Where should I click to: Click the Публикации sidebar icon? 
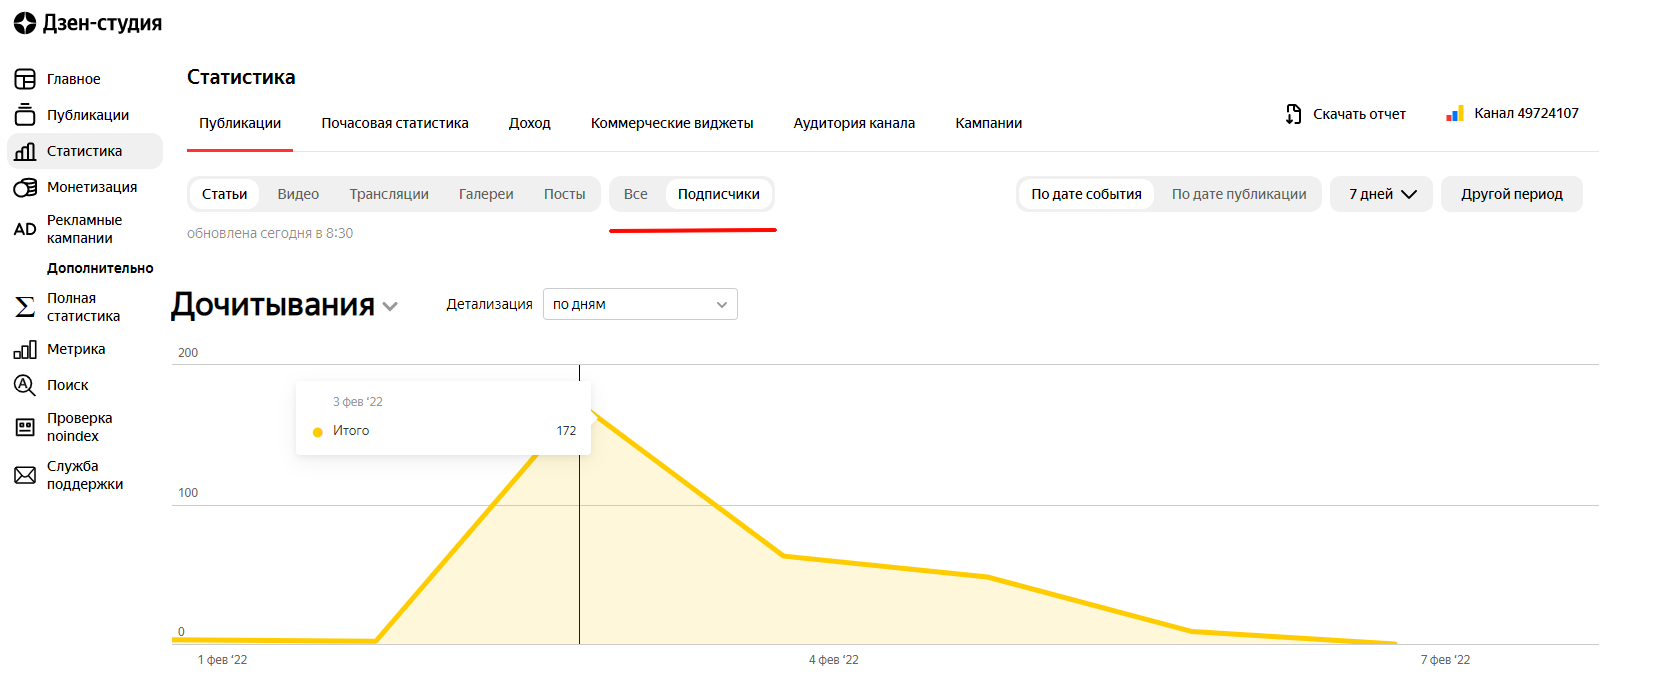point(25,115)
